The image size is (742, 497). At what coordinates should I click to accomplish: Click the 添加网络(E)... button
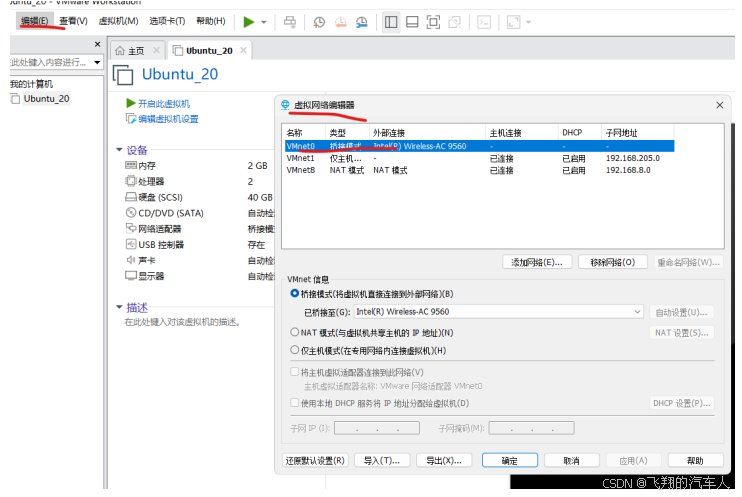click(x=537, y=262)
